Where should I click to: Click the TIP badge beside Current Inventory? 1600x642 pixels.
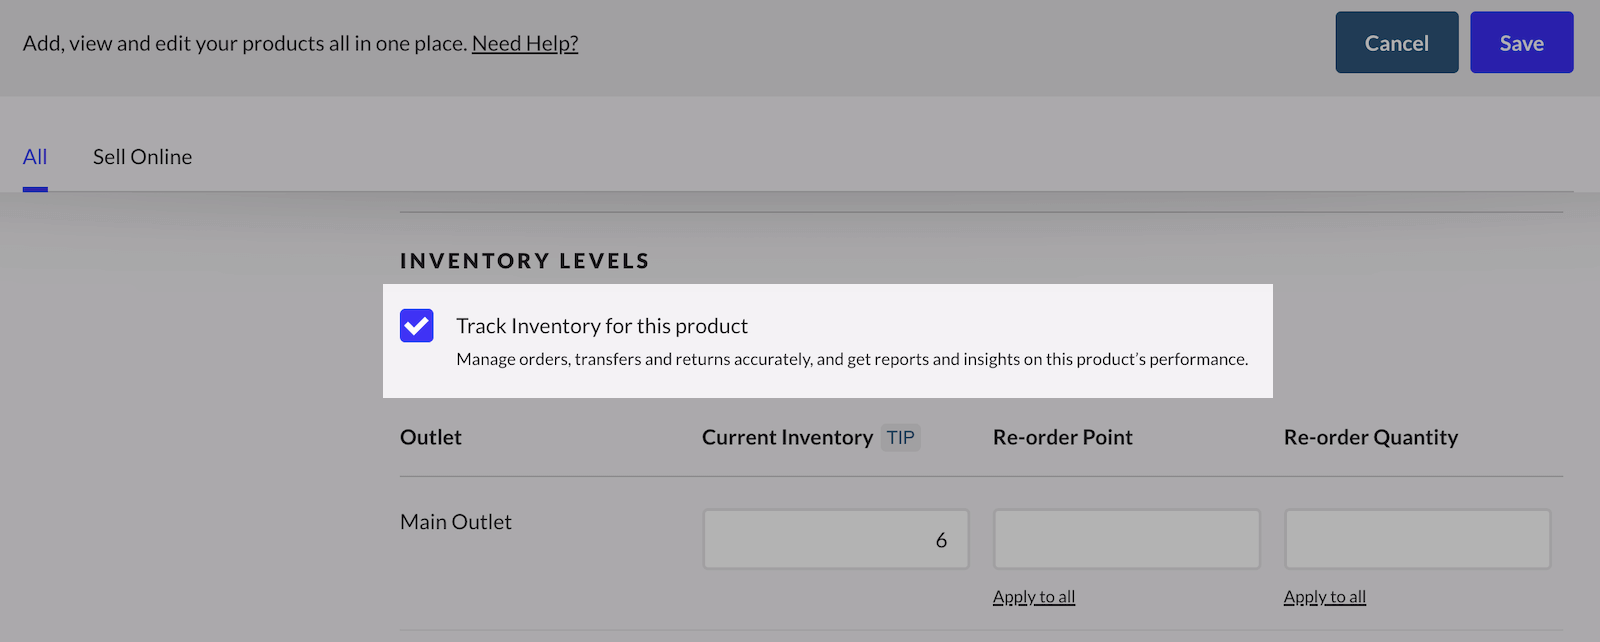pyautogui.click(x=900, y=438)
